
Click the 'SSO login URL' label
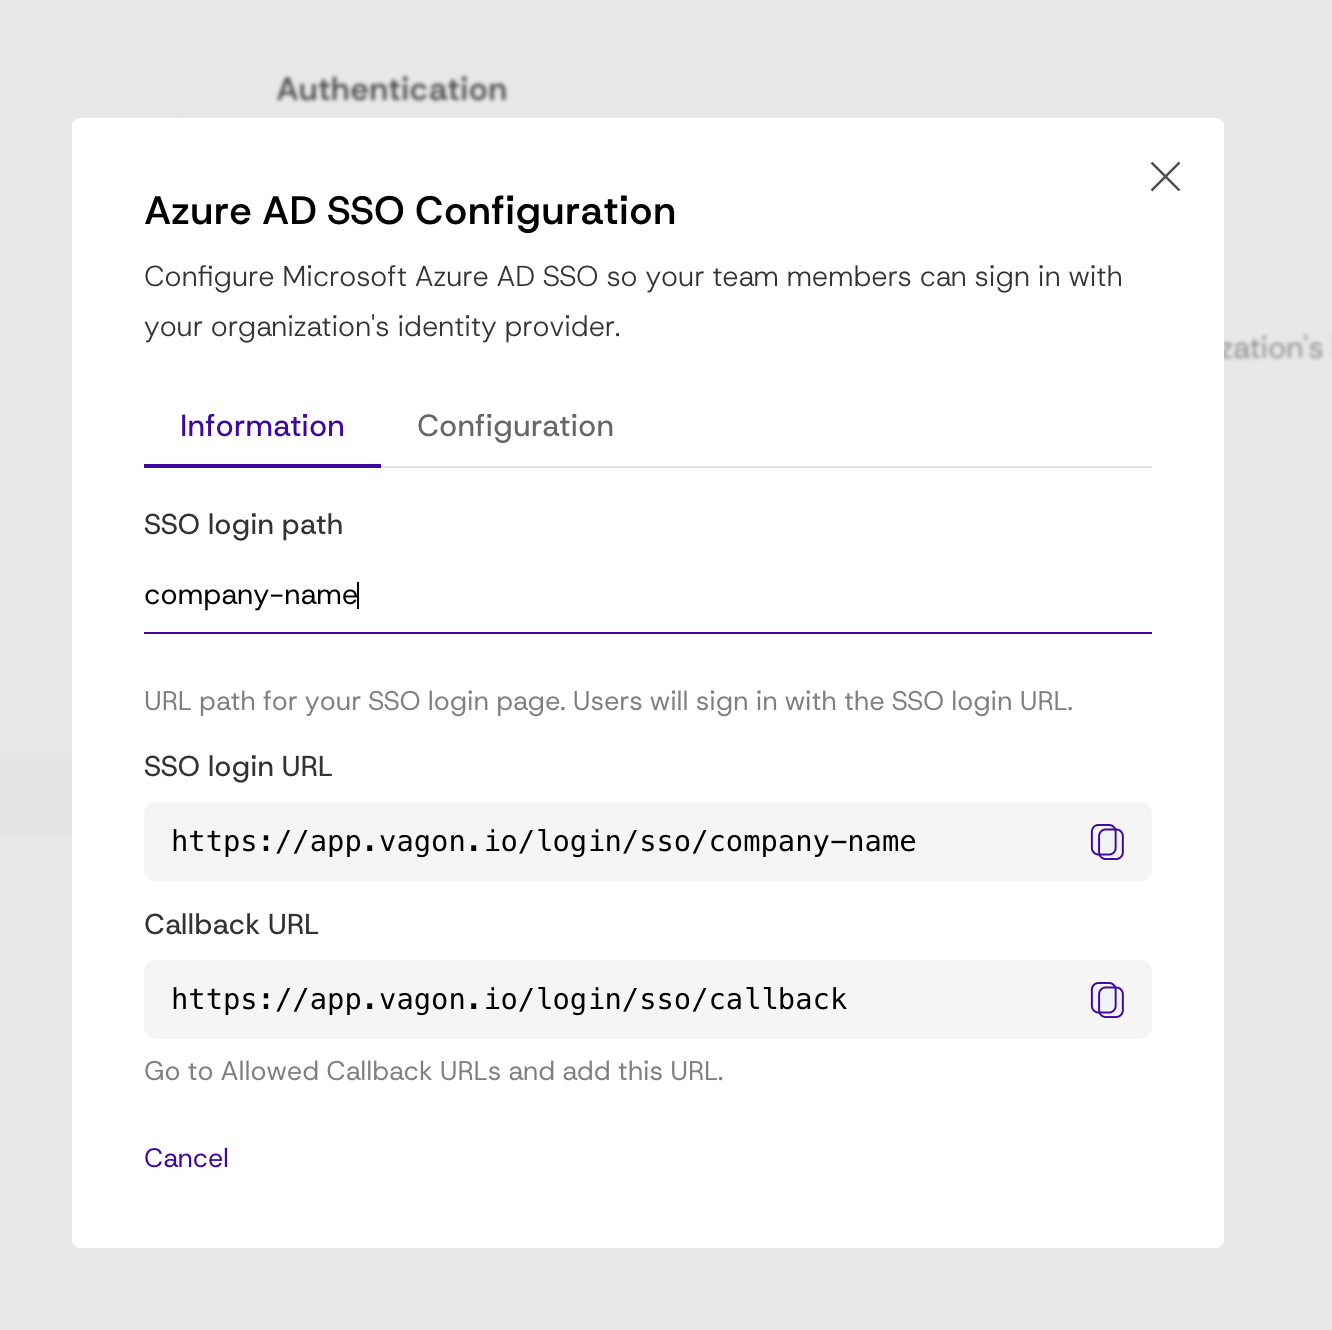coord(238,767)
